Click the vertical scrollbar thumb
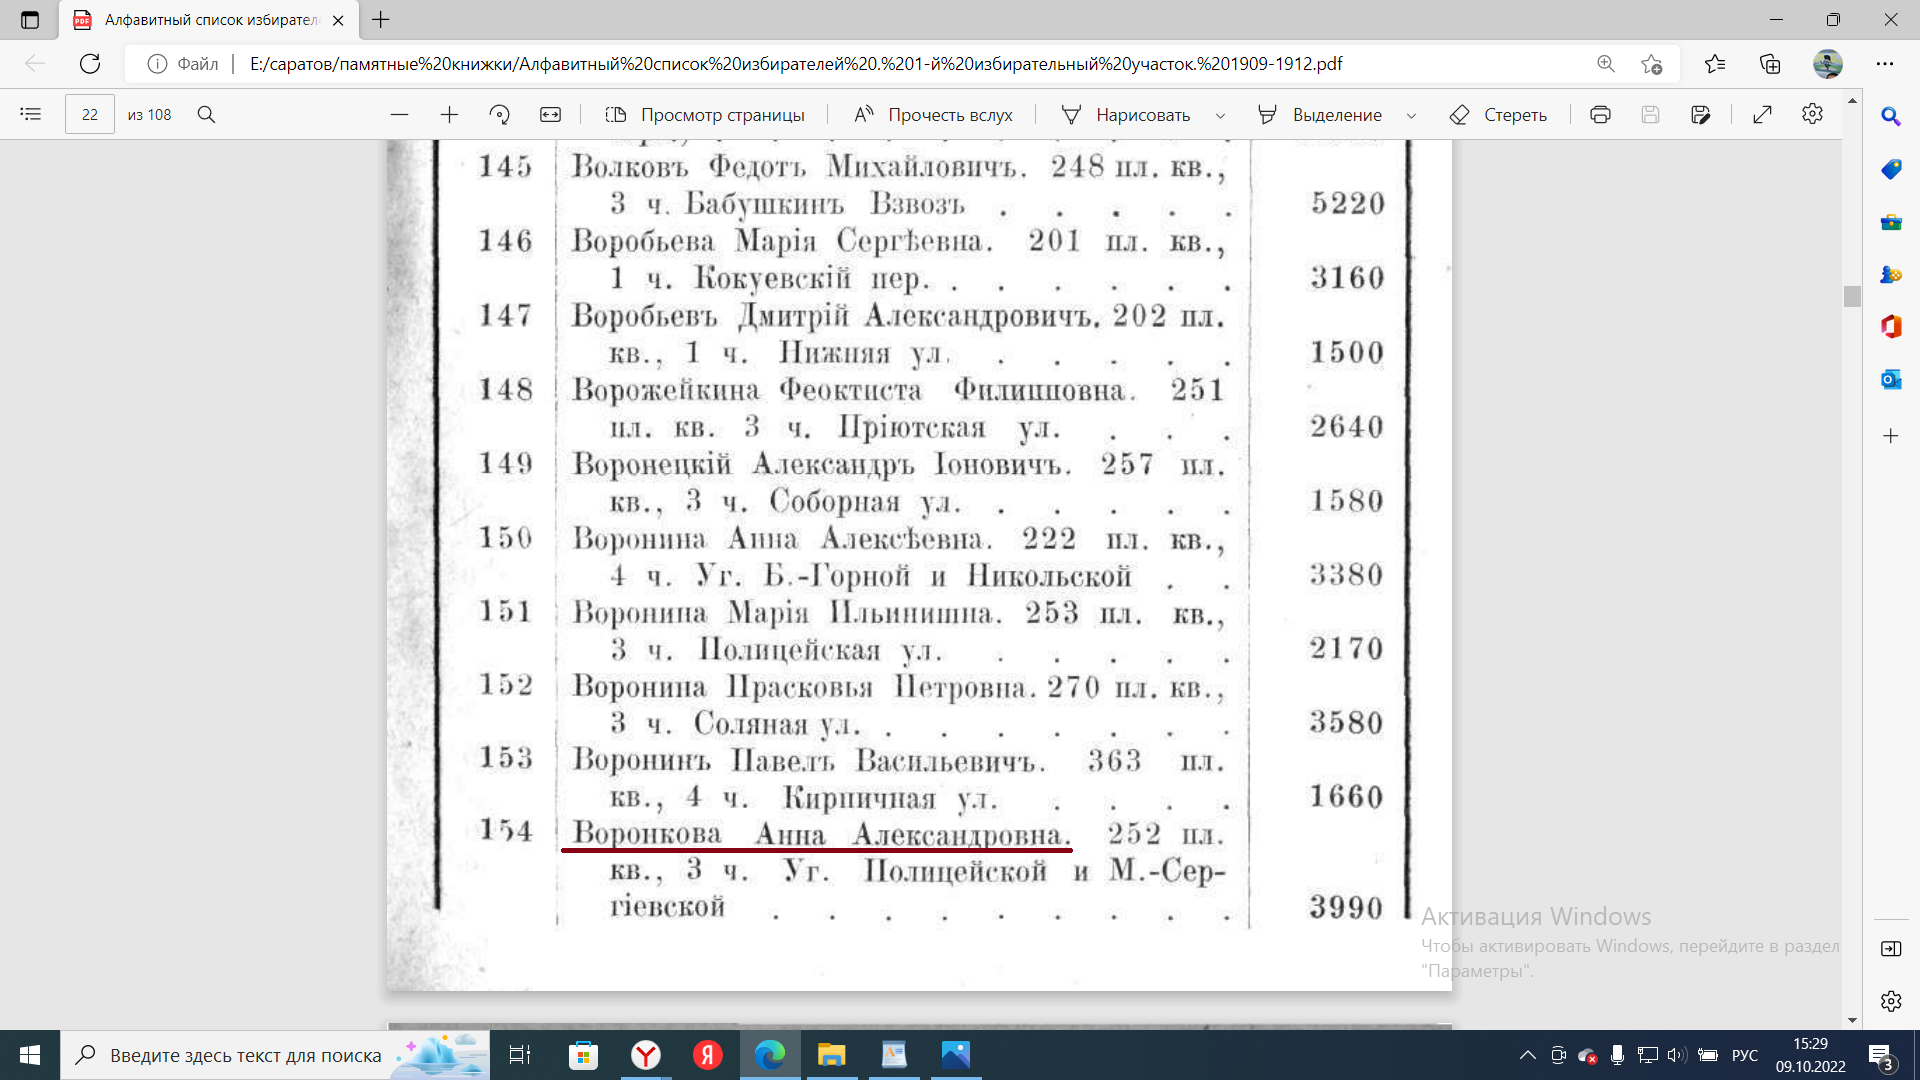This screenshot has height=1080, width=1920. click(1852, 296)
